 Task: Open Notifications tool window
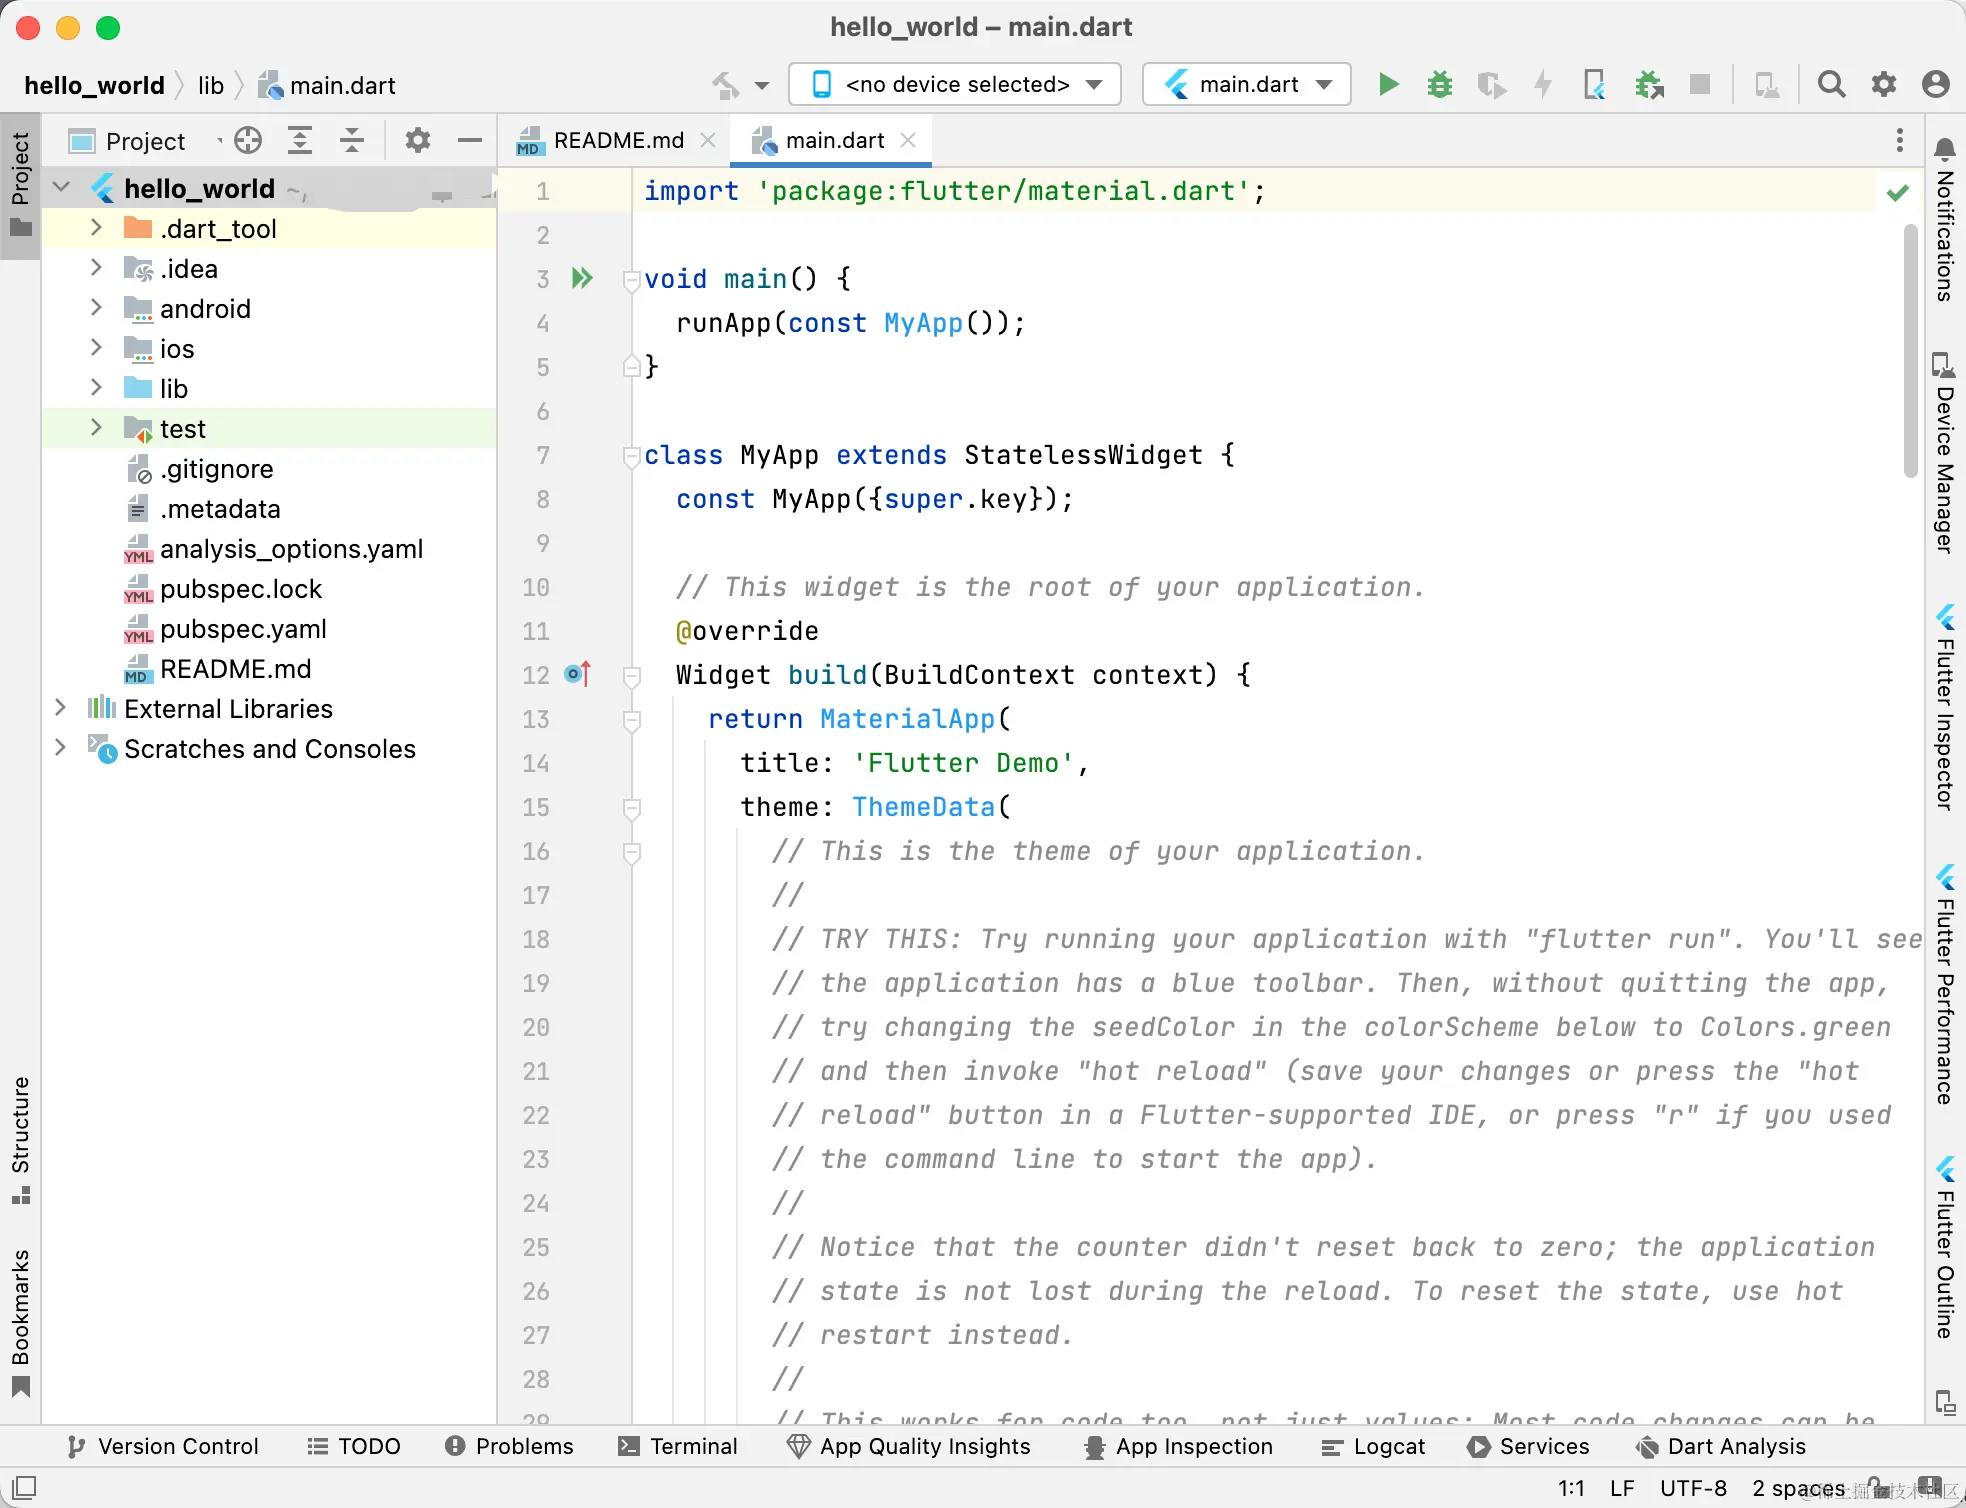1944,222
